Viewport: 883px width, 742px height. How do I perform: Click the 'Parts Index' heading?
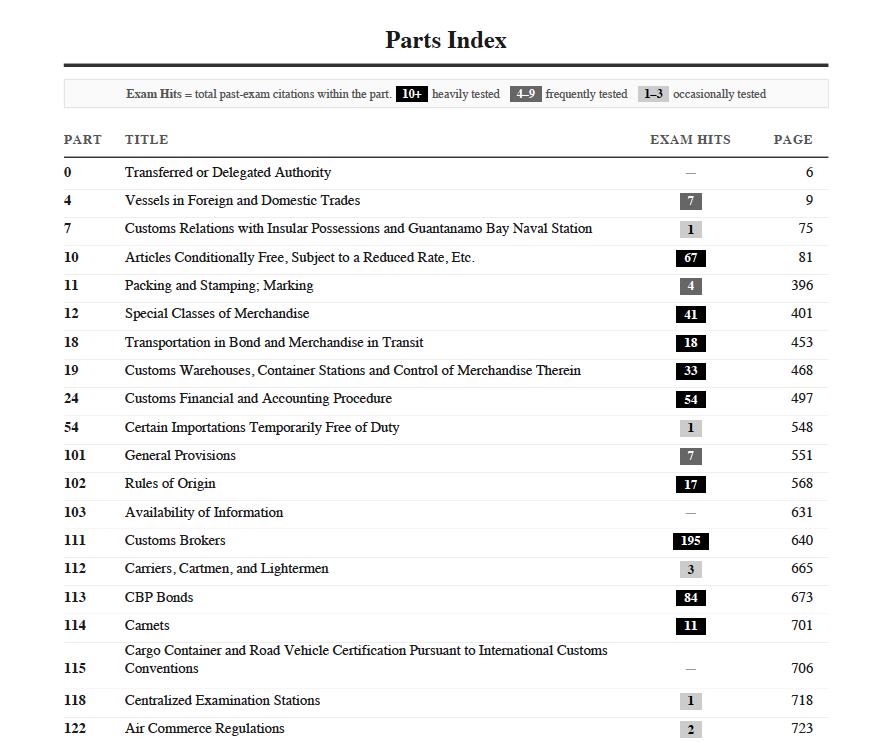coord(446,40)
